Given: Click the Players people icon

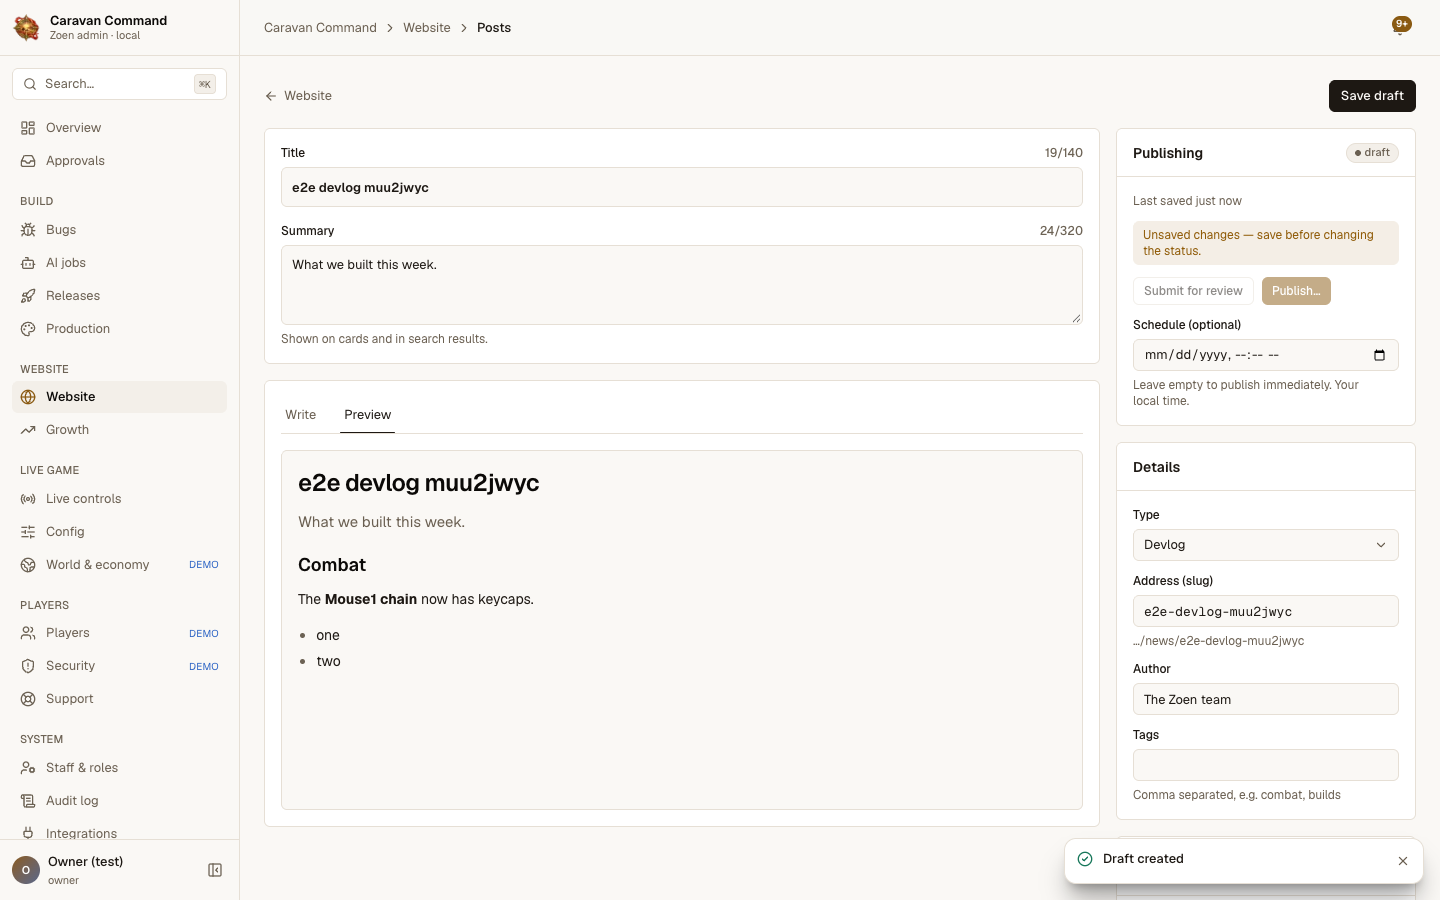Looking at the screenshot, I should pos(28,633).
